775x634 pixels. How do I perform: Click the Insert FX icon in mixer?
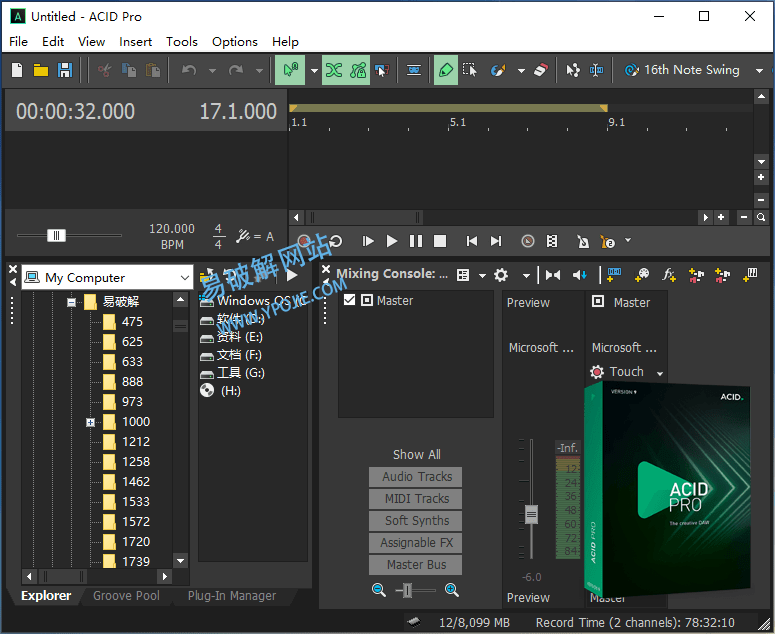tap(669, 274)
